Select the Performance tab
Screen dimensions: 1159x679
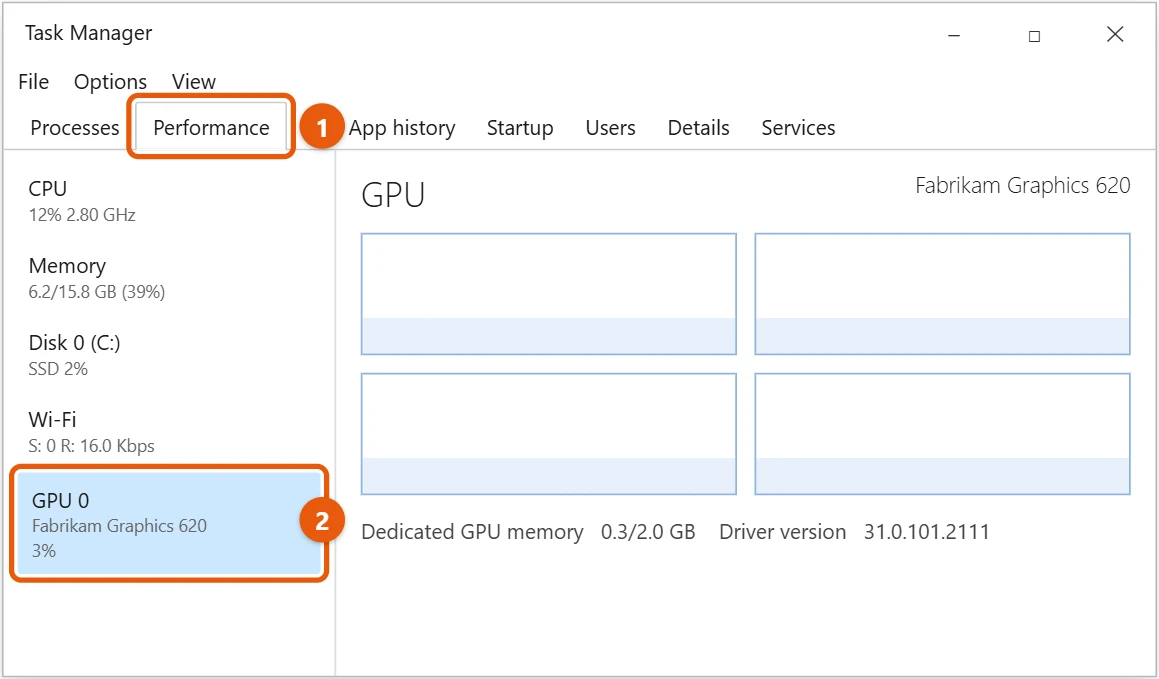[211, 128]
